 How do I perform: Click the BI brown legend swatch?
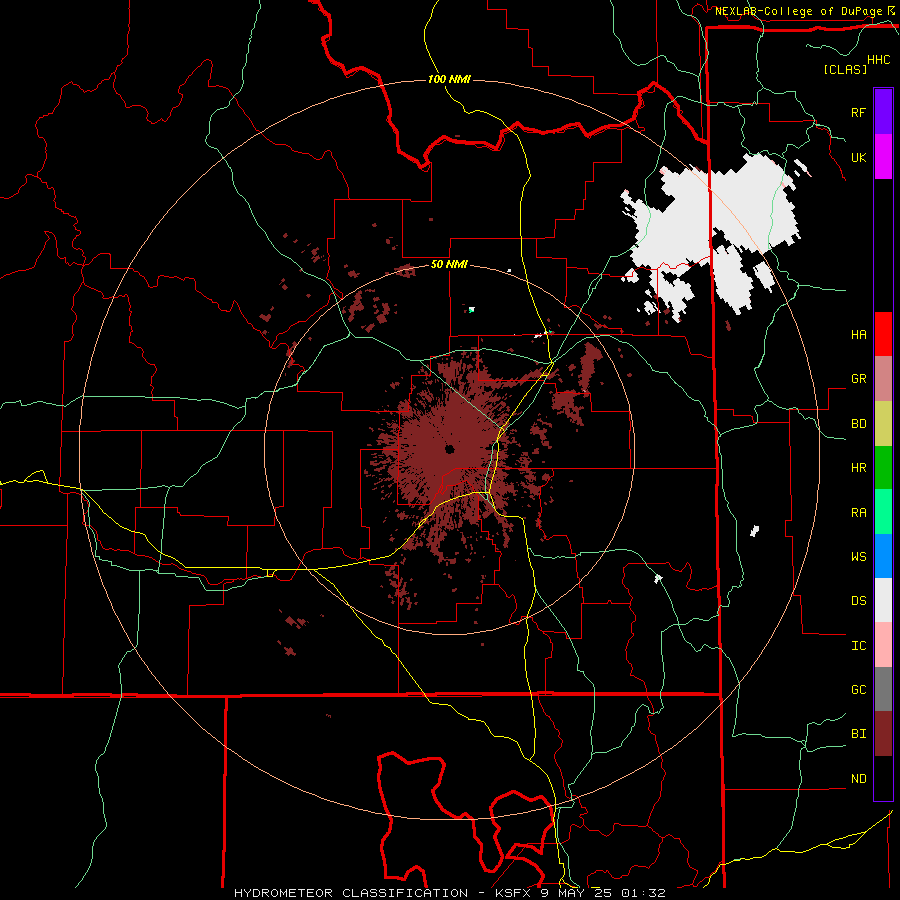[x=883, y=734]
